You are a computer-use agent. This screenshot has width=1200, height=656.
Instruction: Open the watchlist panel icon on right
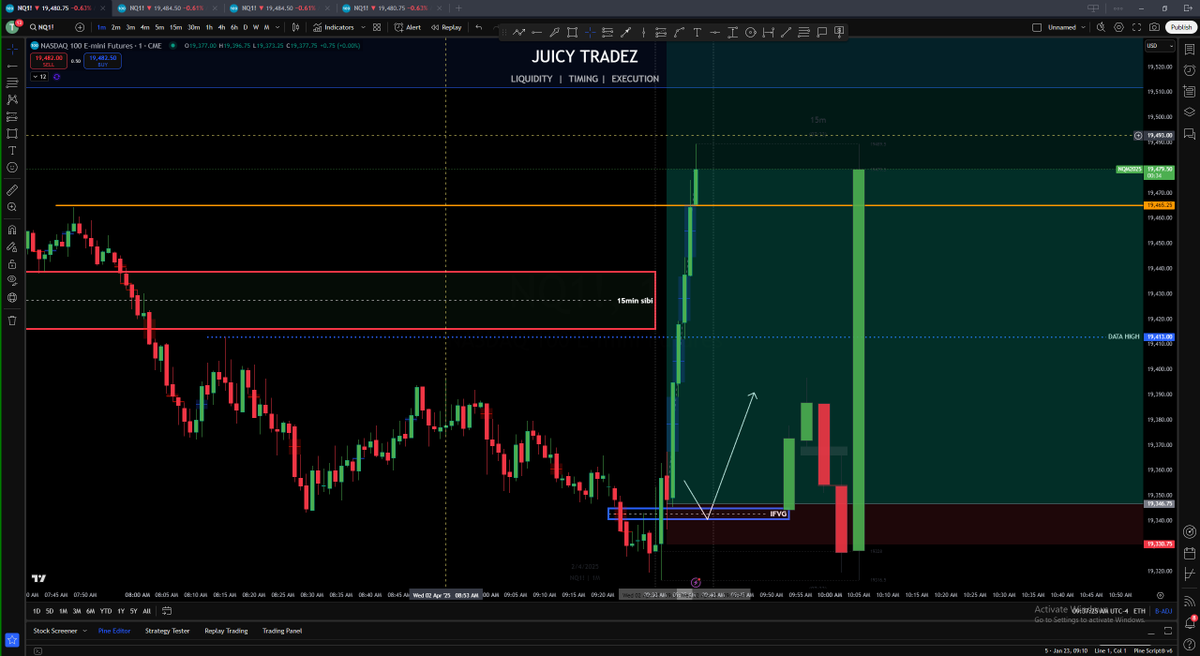point(1189,47)
